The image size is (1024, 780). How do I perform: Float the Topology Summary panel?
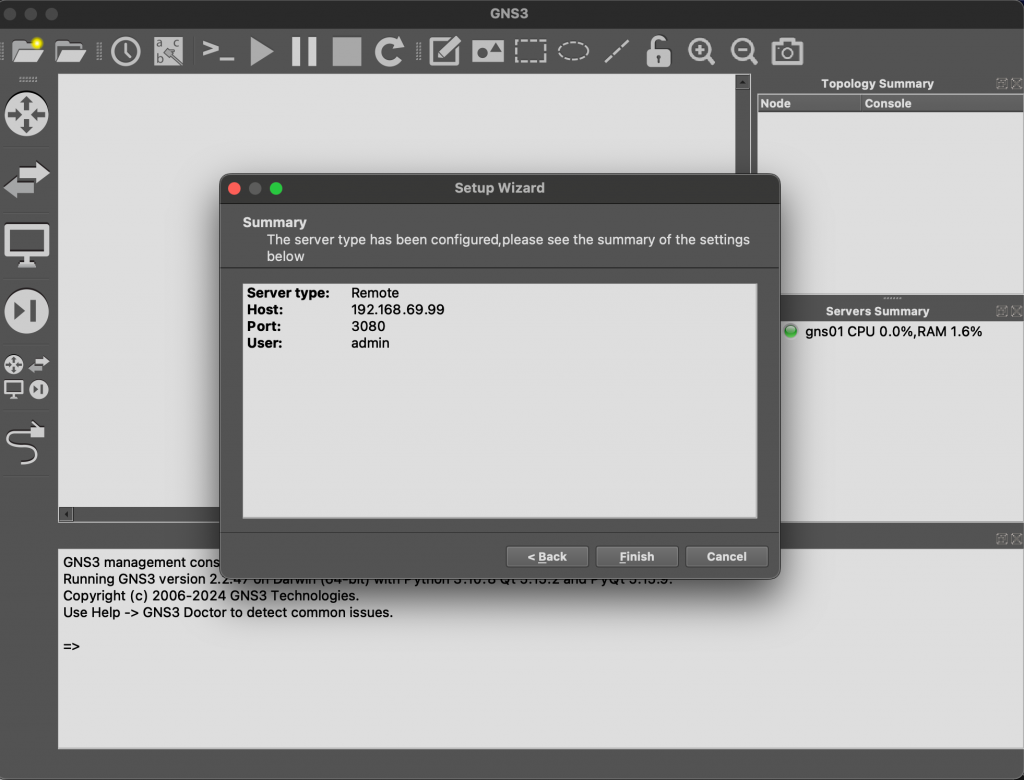click(1002, 84)
